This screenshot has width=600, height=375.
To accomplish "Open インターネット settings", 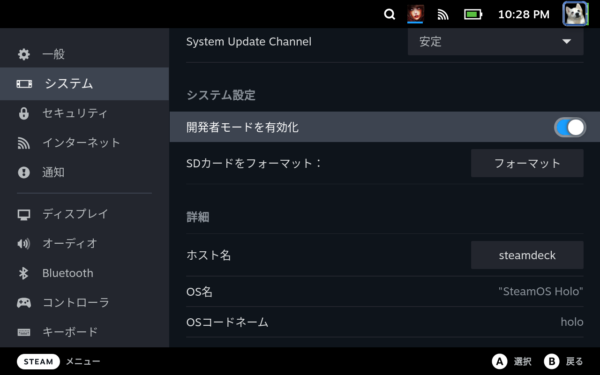I will 84,143.
